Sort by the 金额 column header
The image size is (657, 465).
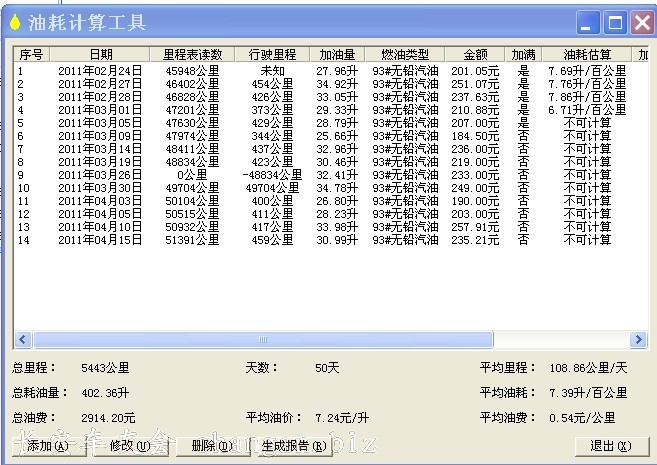click(x=475, y=54)
